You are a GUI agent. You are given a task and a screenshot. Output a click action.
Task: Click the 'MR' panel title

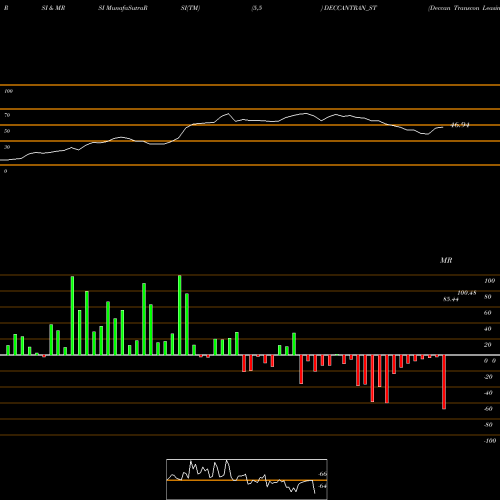click(446, 260)
